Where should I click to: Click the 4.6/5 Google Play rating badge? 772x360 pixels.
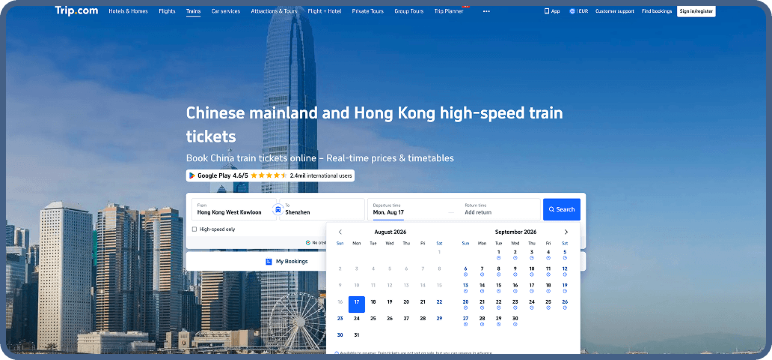coord(270,175)
